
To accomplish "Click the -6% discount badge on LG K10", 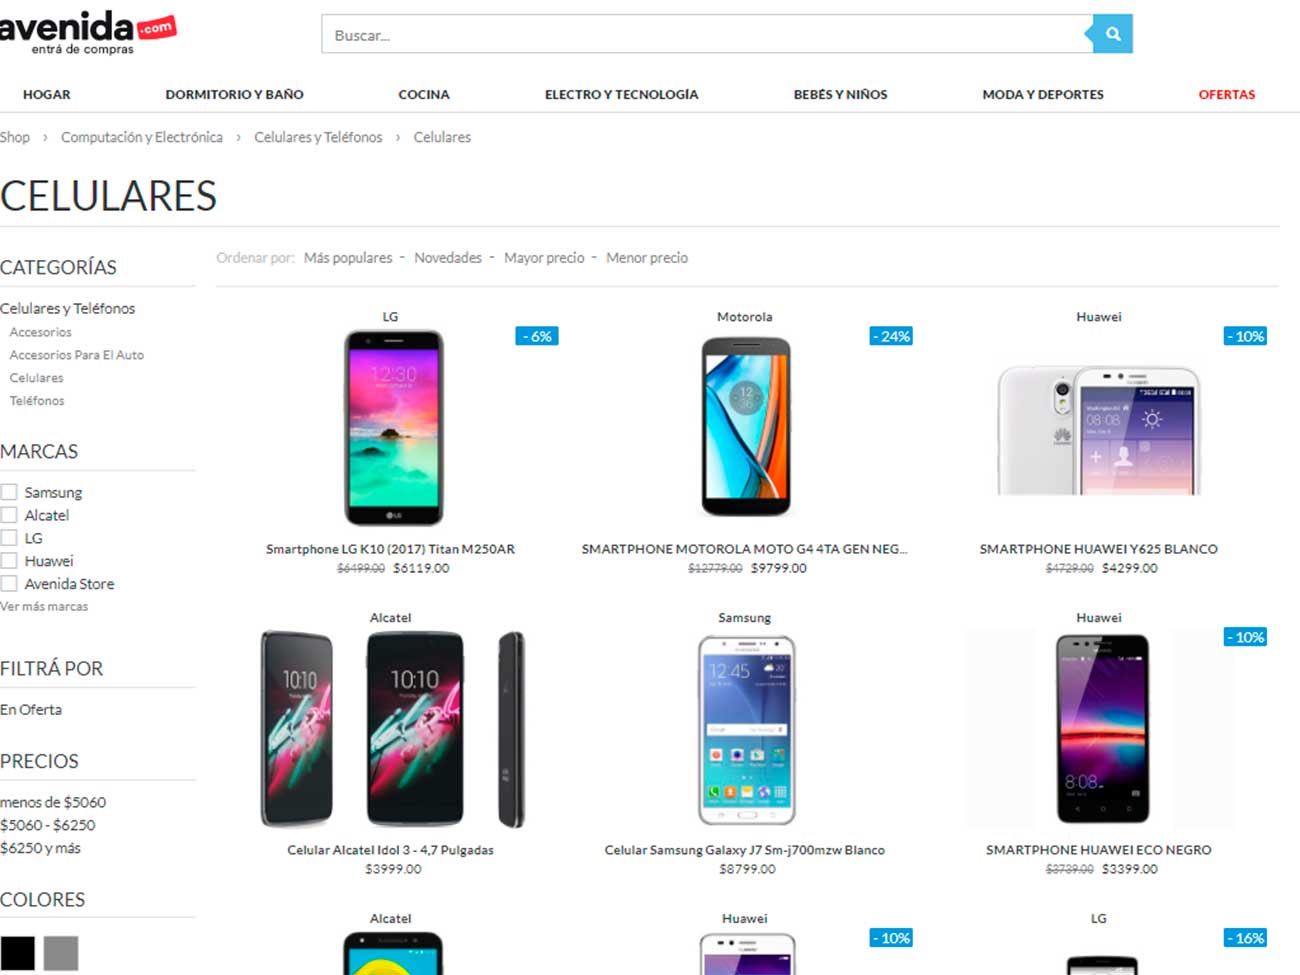I will [537, 336].
